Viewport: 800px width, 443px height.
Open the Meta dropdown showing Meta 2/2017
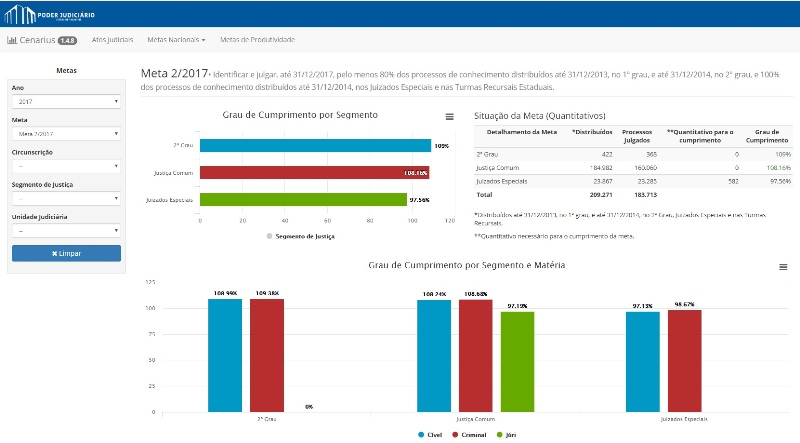(x=66, y=133)
